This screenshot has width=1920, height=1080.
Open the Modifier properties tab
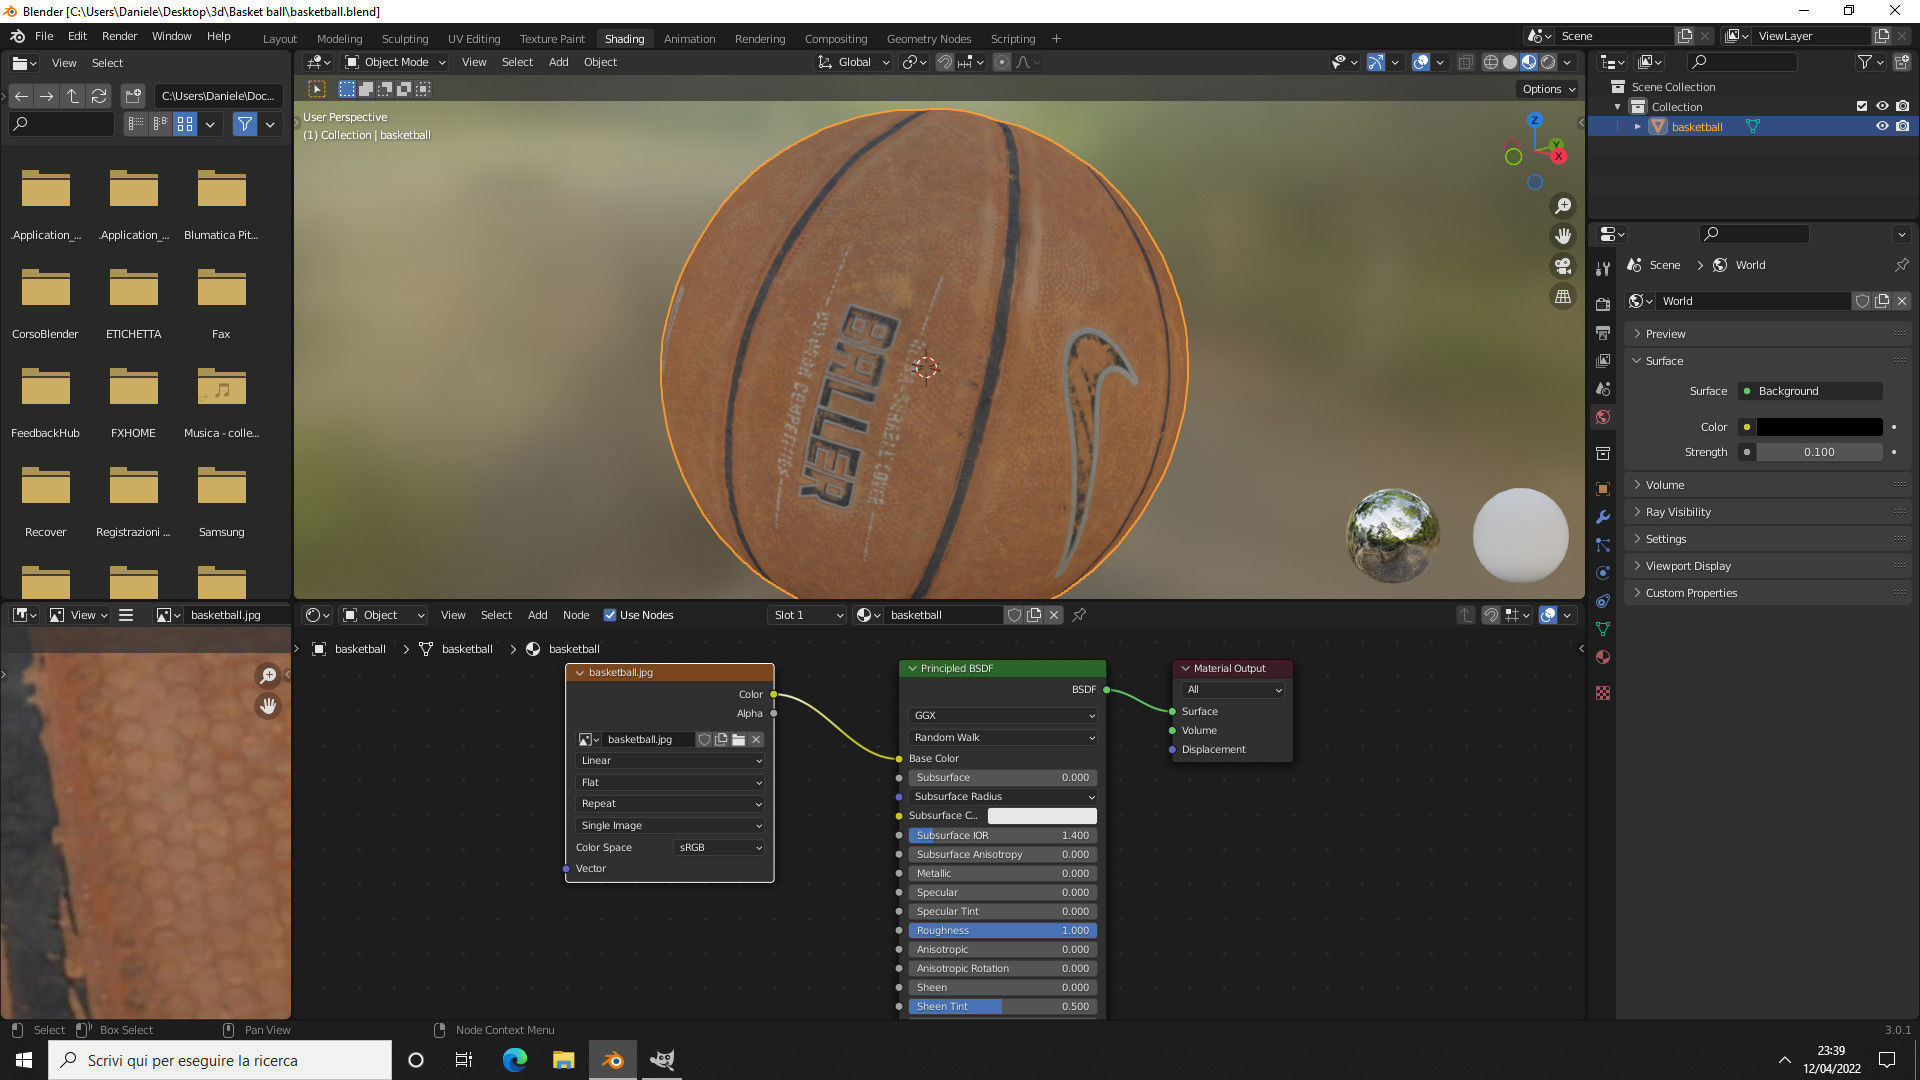[1603, 517]
